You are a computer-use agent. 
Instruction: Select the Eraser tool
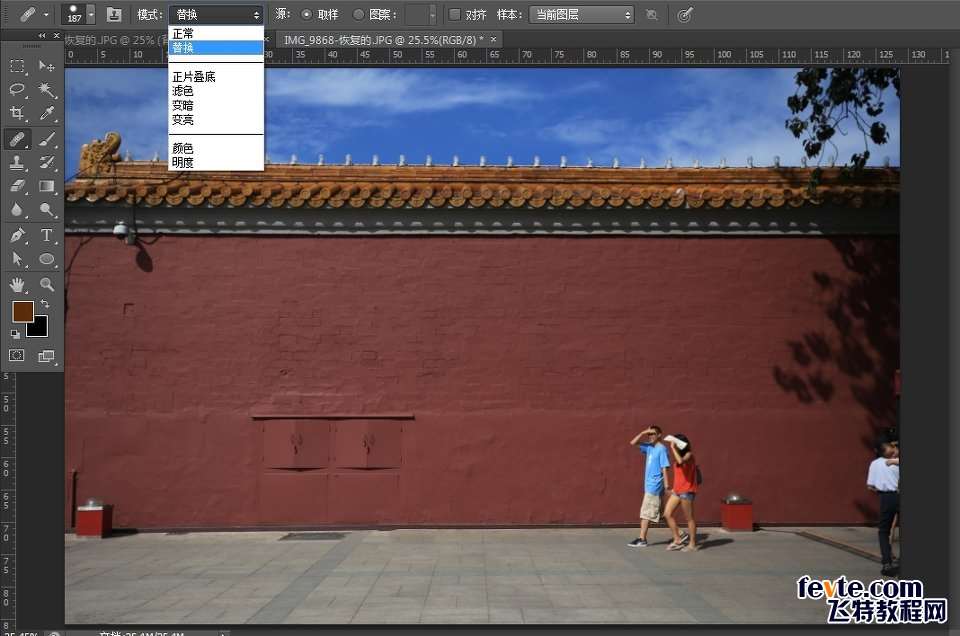pos(17,185)
